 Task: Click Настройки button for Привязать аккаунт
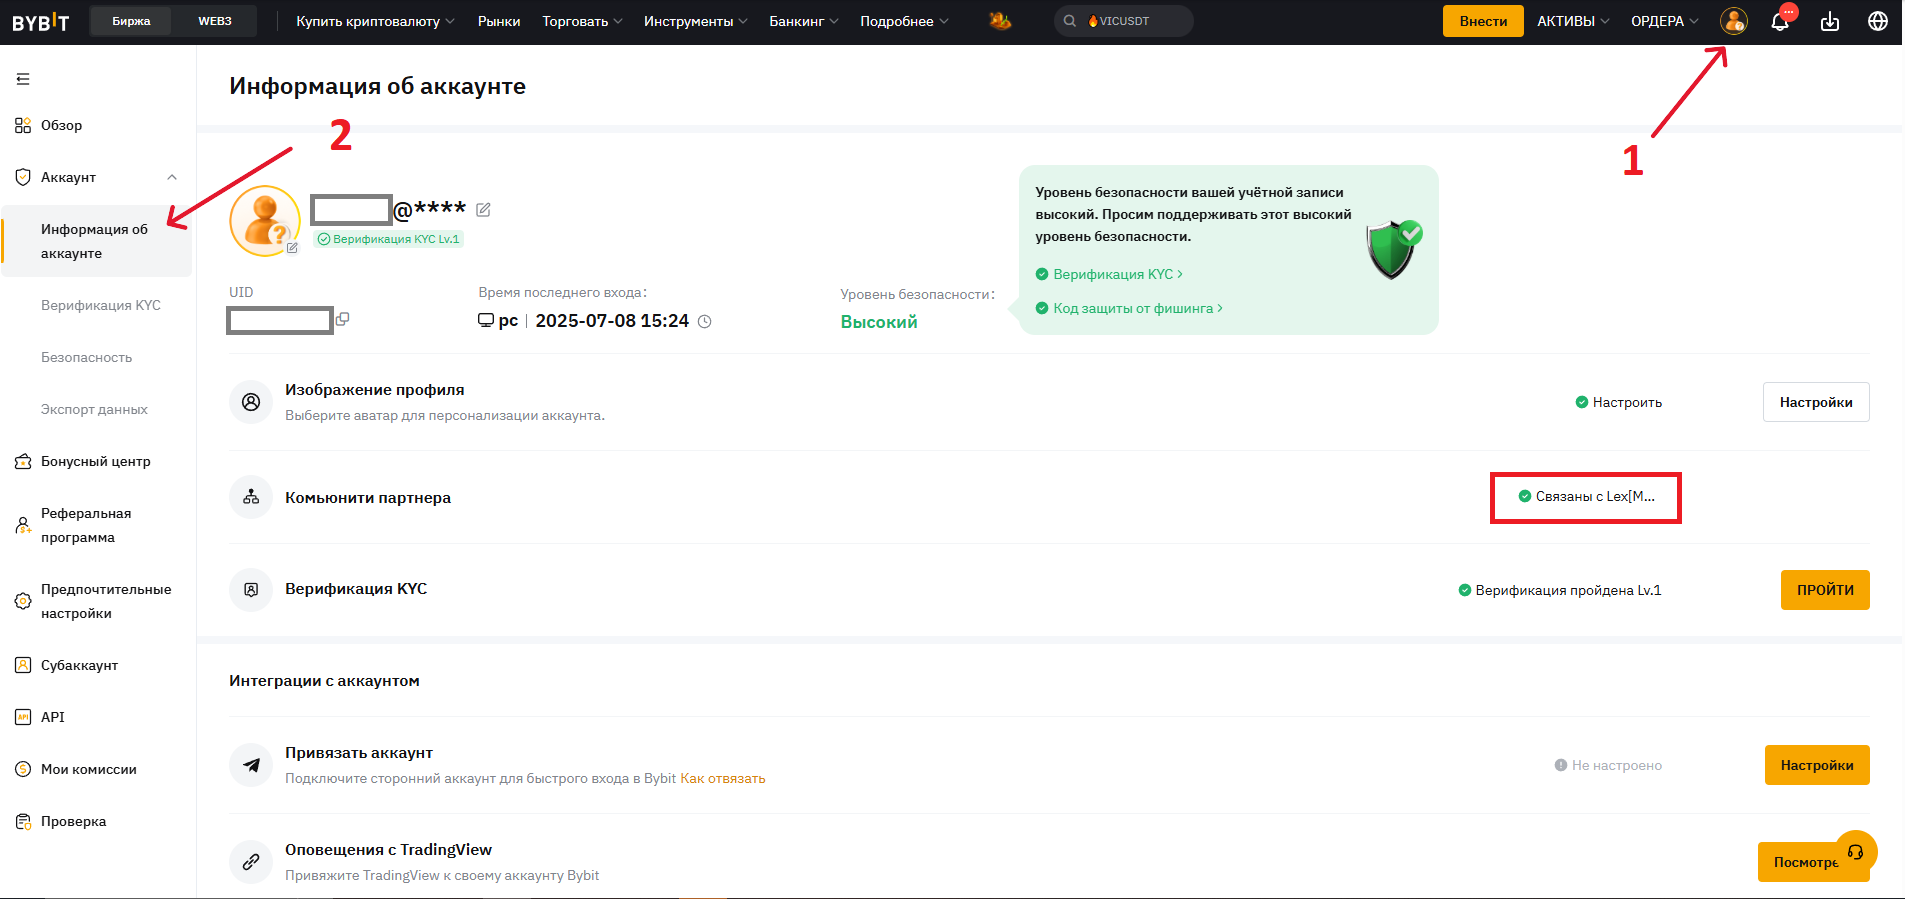1817,765
